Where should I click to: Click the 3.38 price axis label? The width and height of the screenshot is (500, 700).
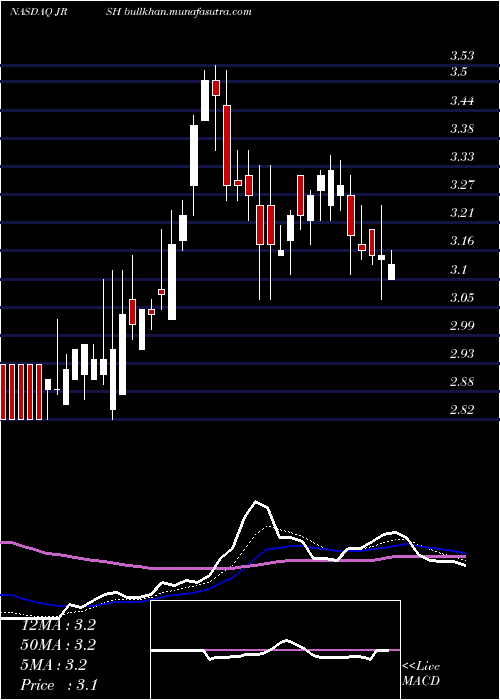tap(462, 129)
